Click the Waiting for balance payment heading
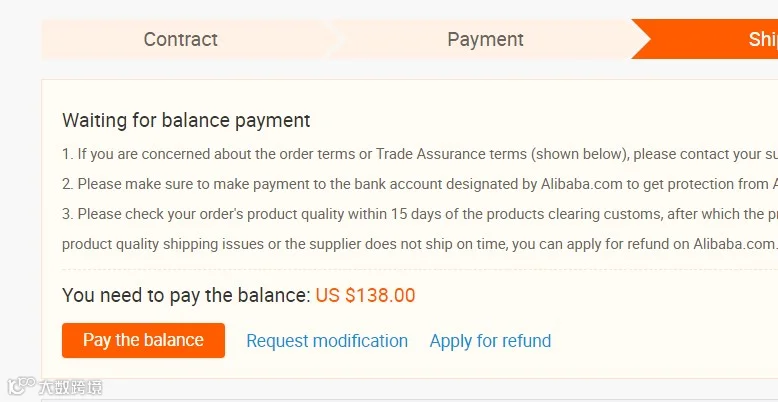778x402 pixels. point(186,121)
